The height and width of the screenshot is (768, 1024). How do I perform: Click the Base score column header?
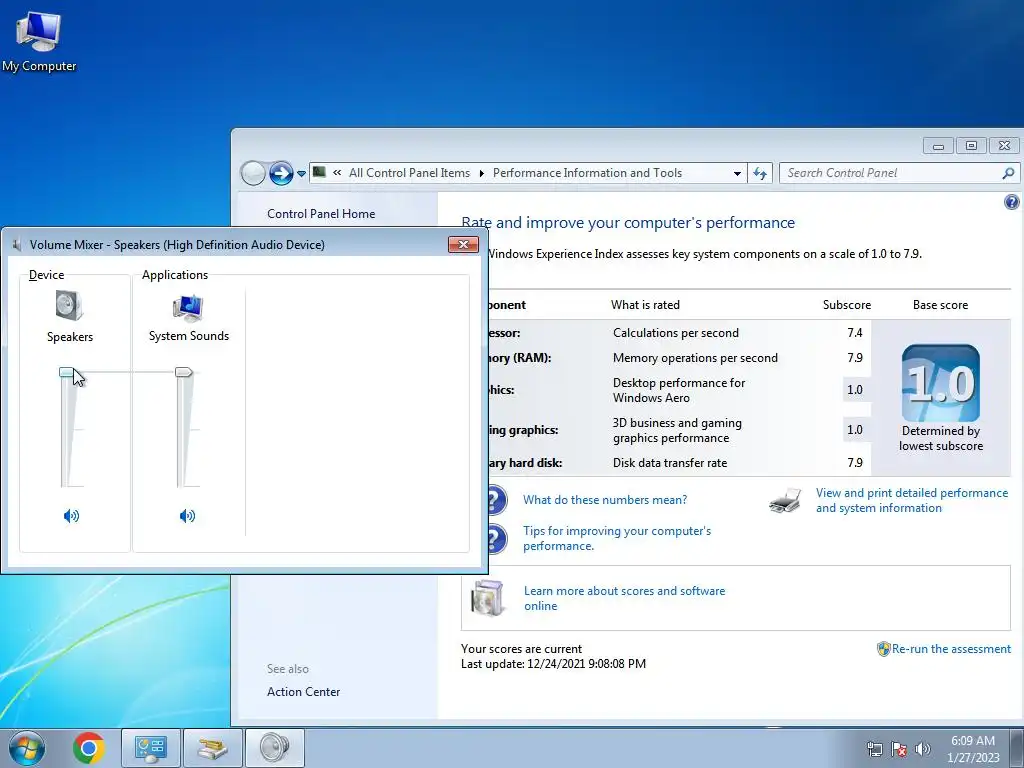940,305
